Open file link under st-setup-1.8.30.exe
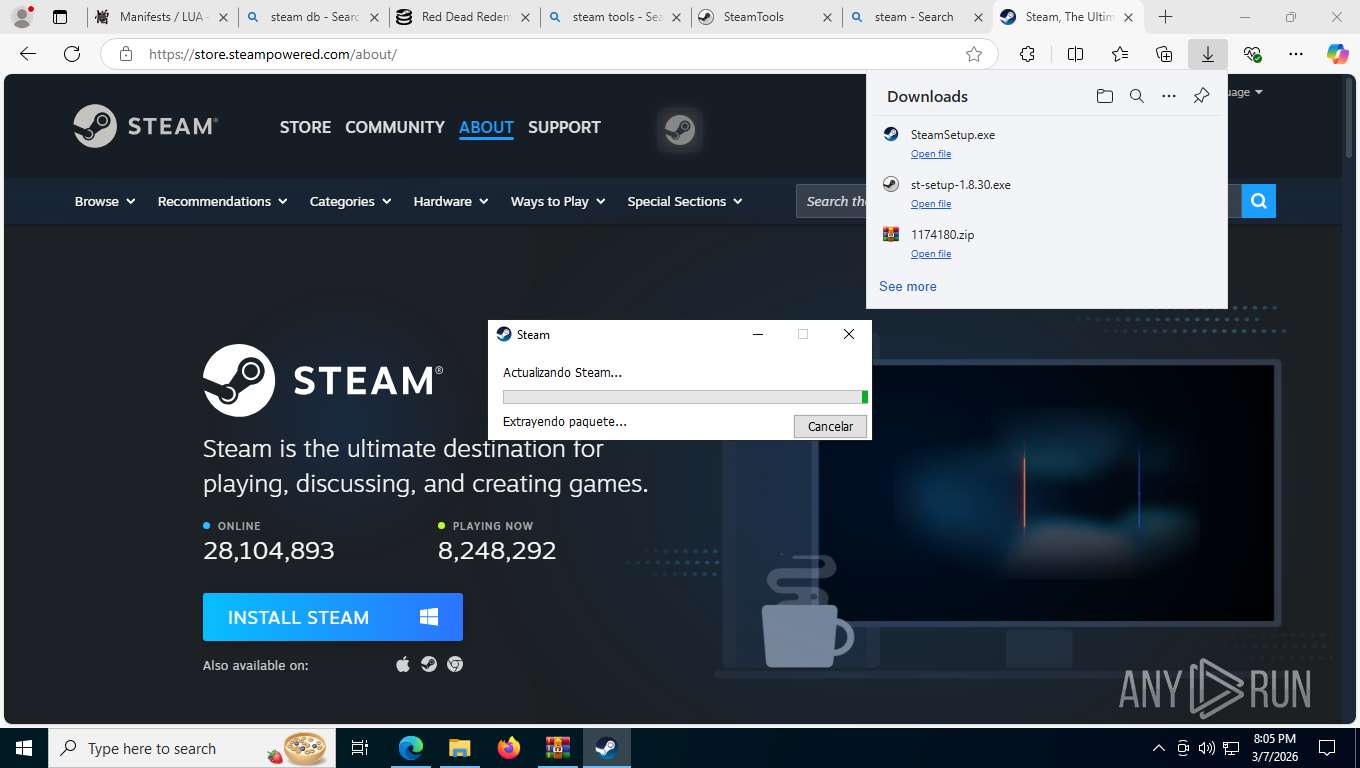The width and height of the screenshot is (1360, 768). tap(931, 204)
